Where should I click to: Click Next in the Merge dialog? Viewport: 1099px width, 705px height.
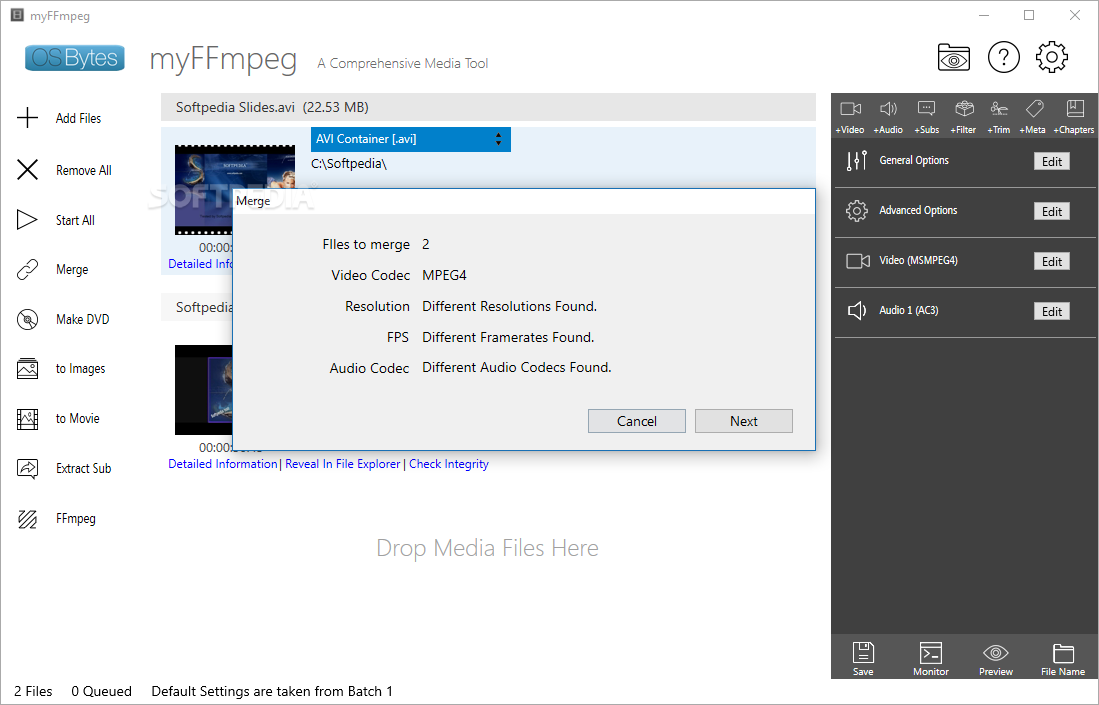pos(744,421)
